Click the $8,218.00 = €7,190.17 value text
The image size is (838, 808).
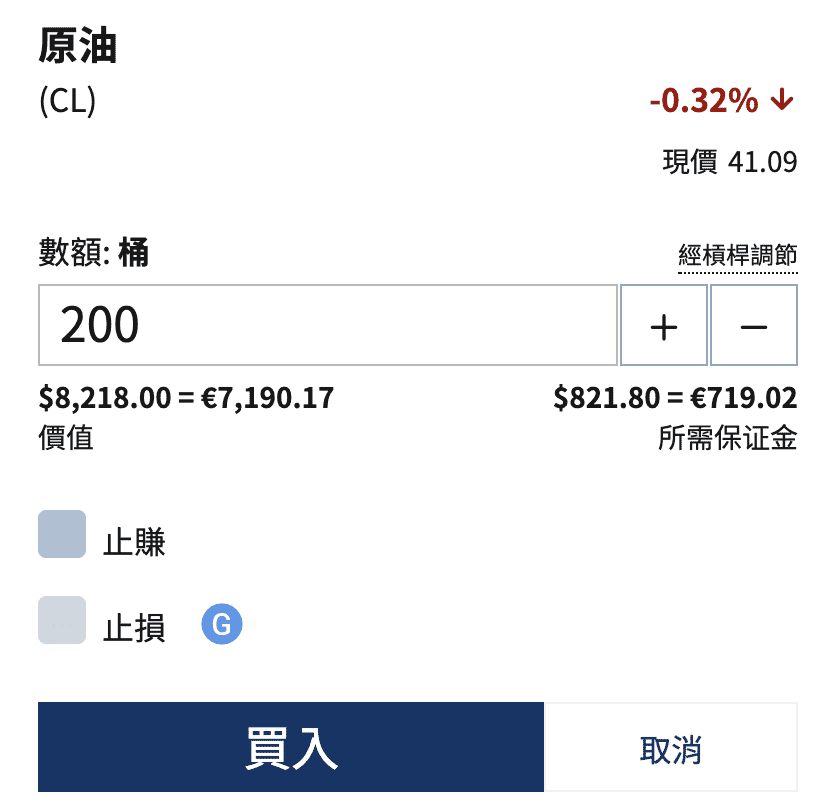coord(185,397)
